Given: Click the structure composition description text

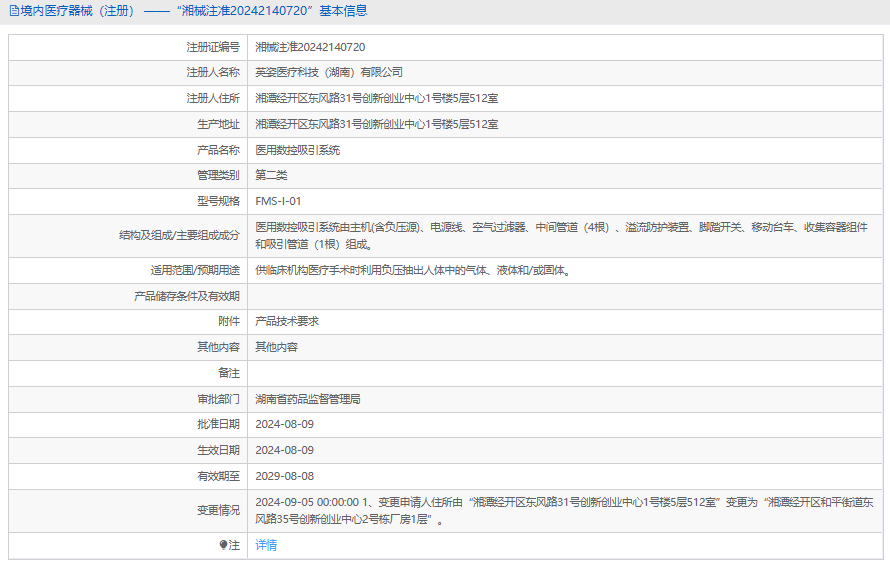Looking at the screenshot, I should [x=561, y=236].
